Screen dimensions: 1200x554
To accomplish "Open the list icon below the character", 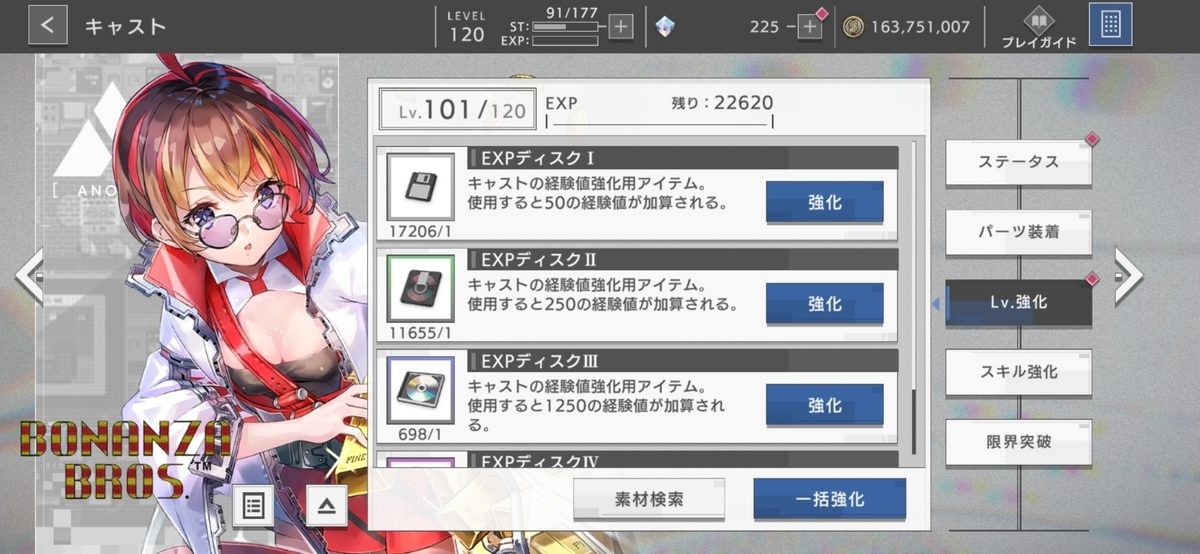I will click(253, 505).
